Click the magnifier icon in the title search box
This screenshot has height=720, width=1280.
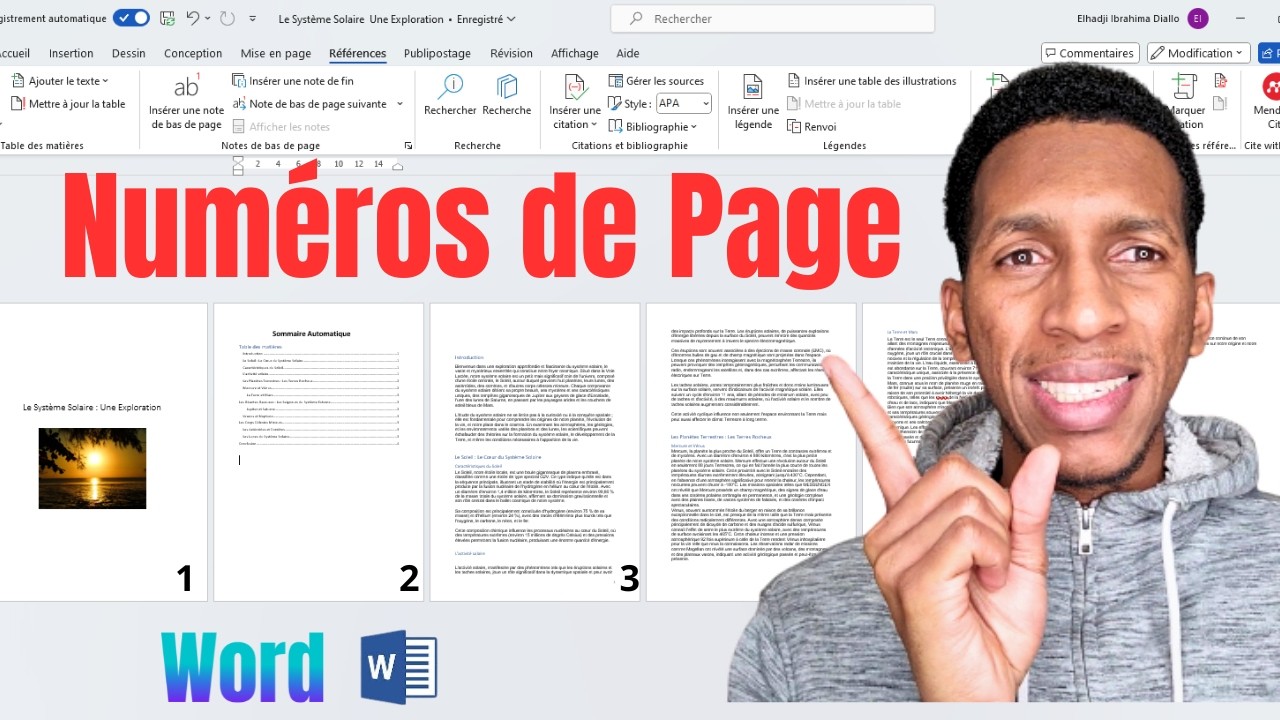(x=636, y=19)
